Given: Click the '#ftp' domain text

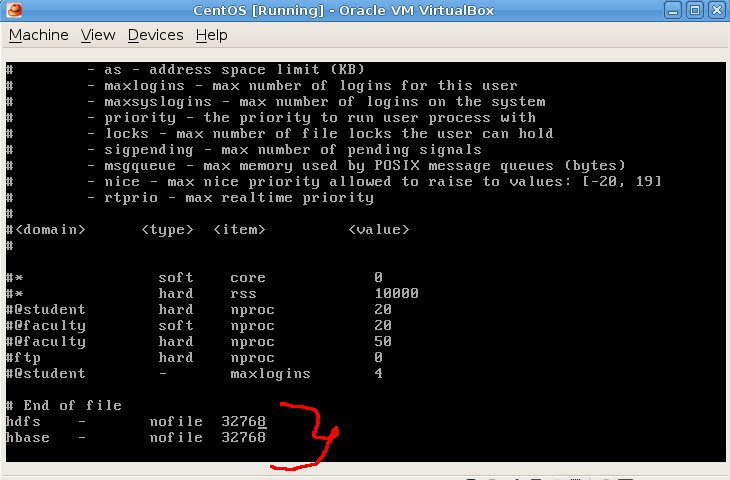Looking at the screenshot, I should coord(23,358).
